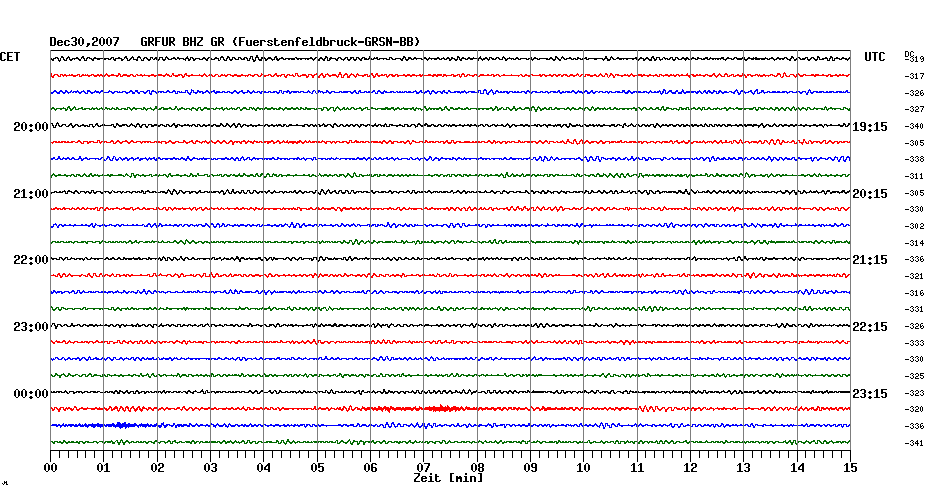Viewport: 930px width, 494px height.
Task: Pick minute 10 on the time axis
Action: (x=584, y=468)
